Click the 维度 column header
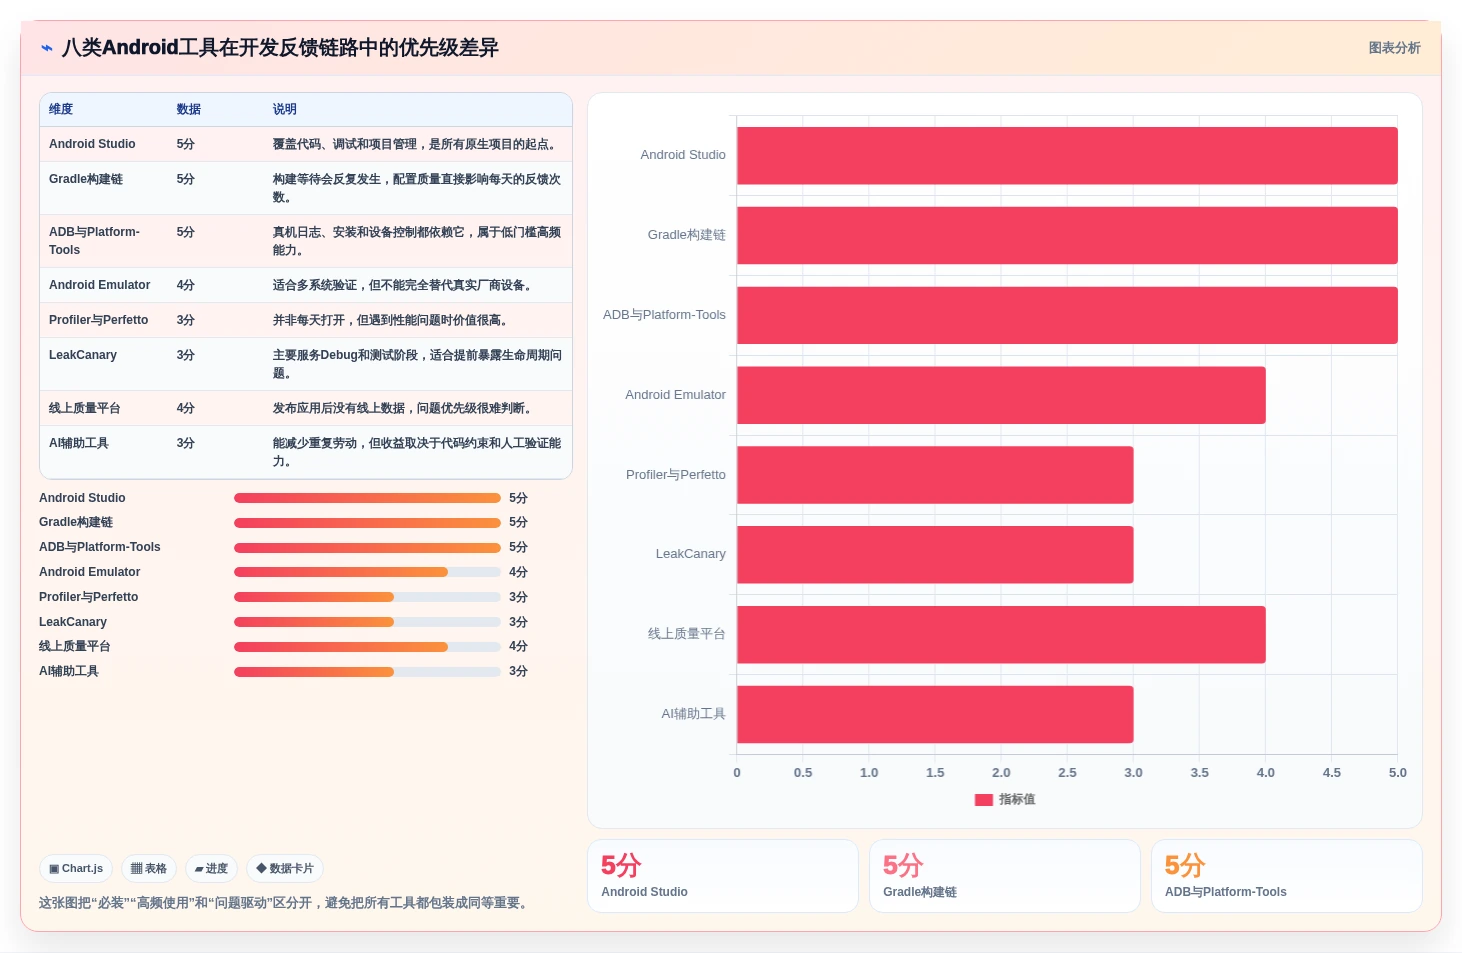The image size is (1462, 953). click(x=61, y=109)
